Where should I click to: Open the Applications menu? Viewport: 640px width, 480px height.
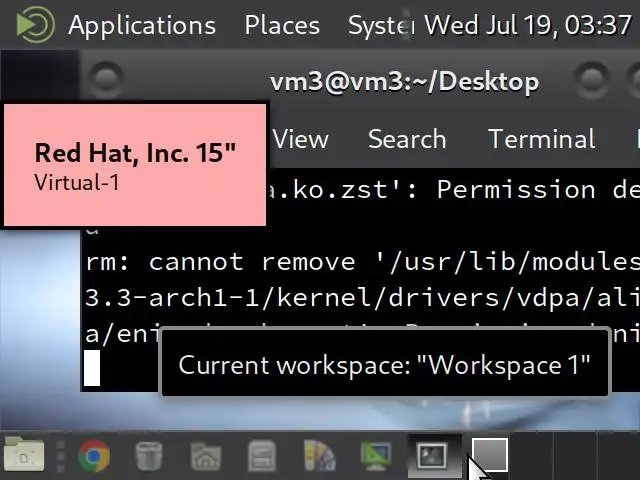[x=142, y=26]
